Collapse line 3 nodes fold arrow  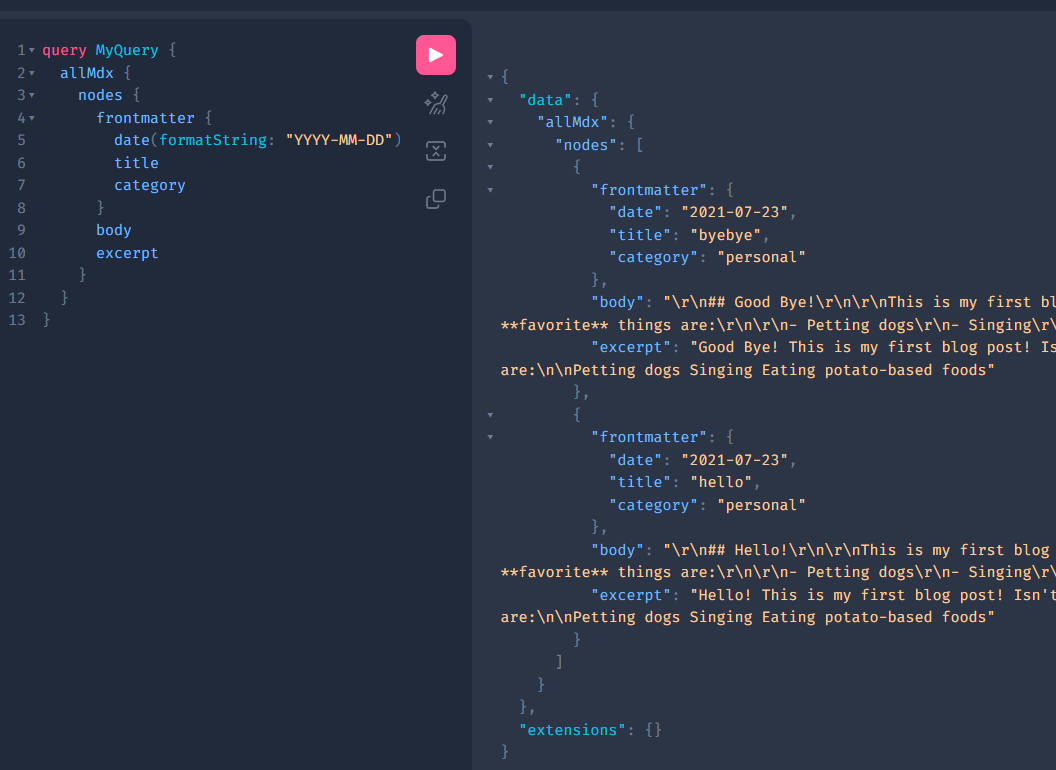pyautogui.click(x=32, y=96)
